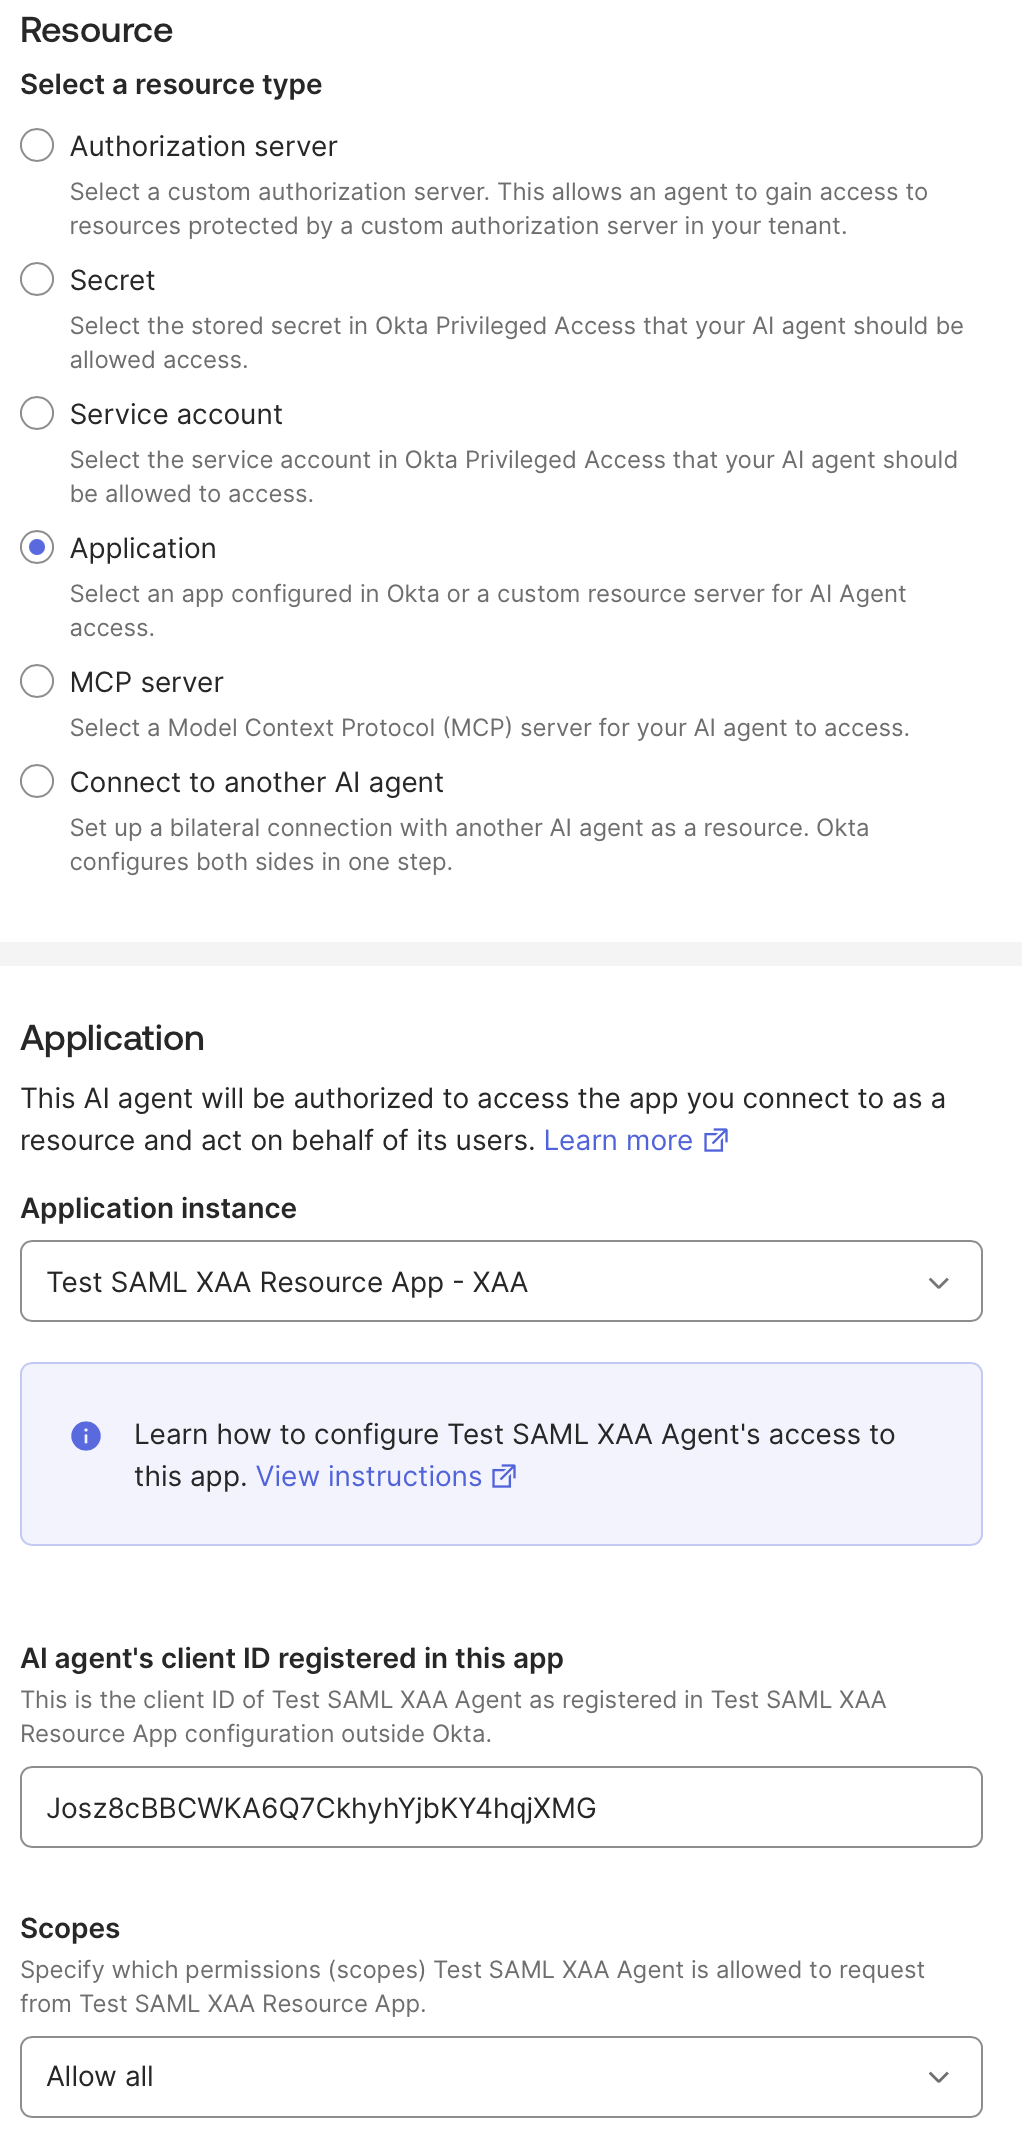1022x2140 pixels.
Task: Click the MCP server option label
Action: point(147,682)
